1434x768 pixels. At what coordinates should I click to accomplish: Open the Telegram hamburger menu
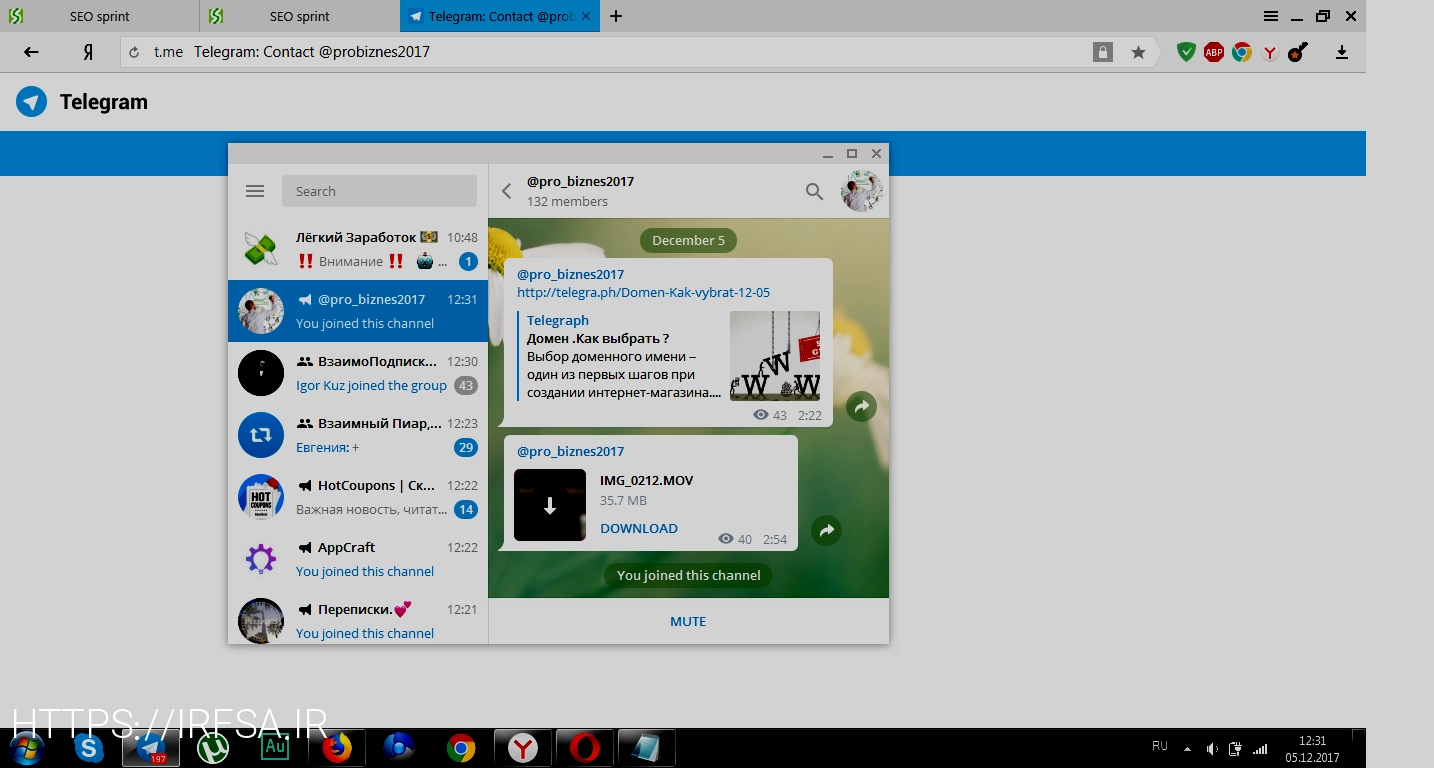(x=255, y=191)
